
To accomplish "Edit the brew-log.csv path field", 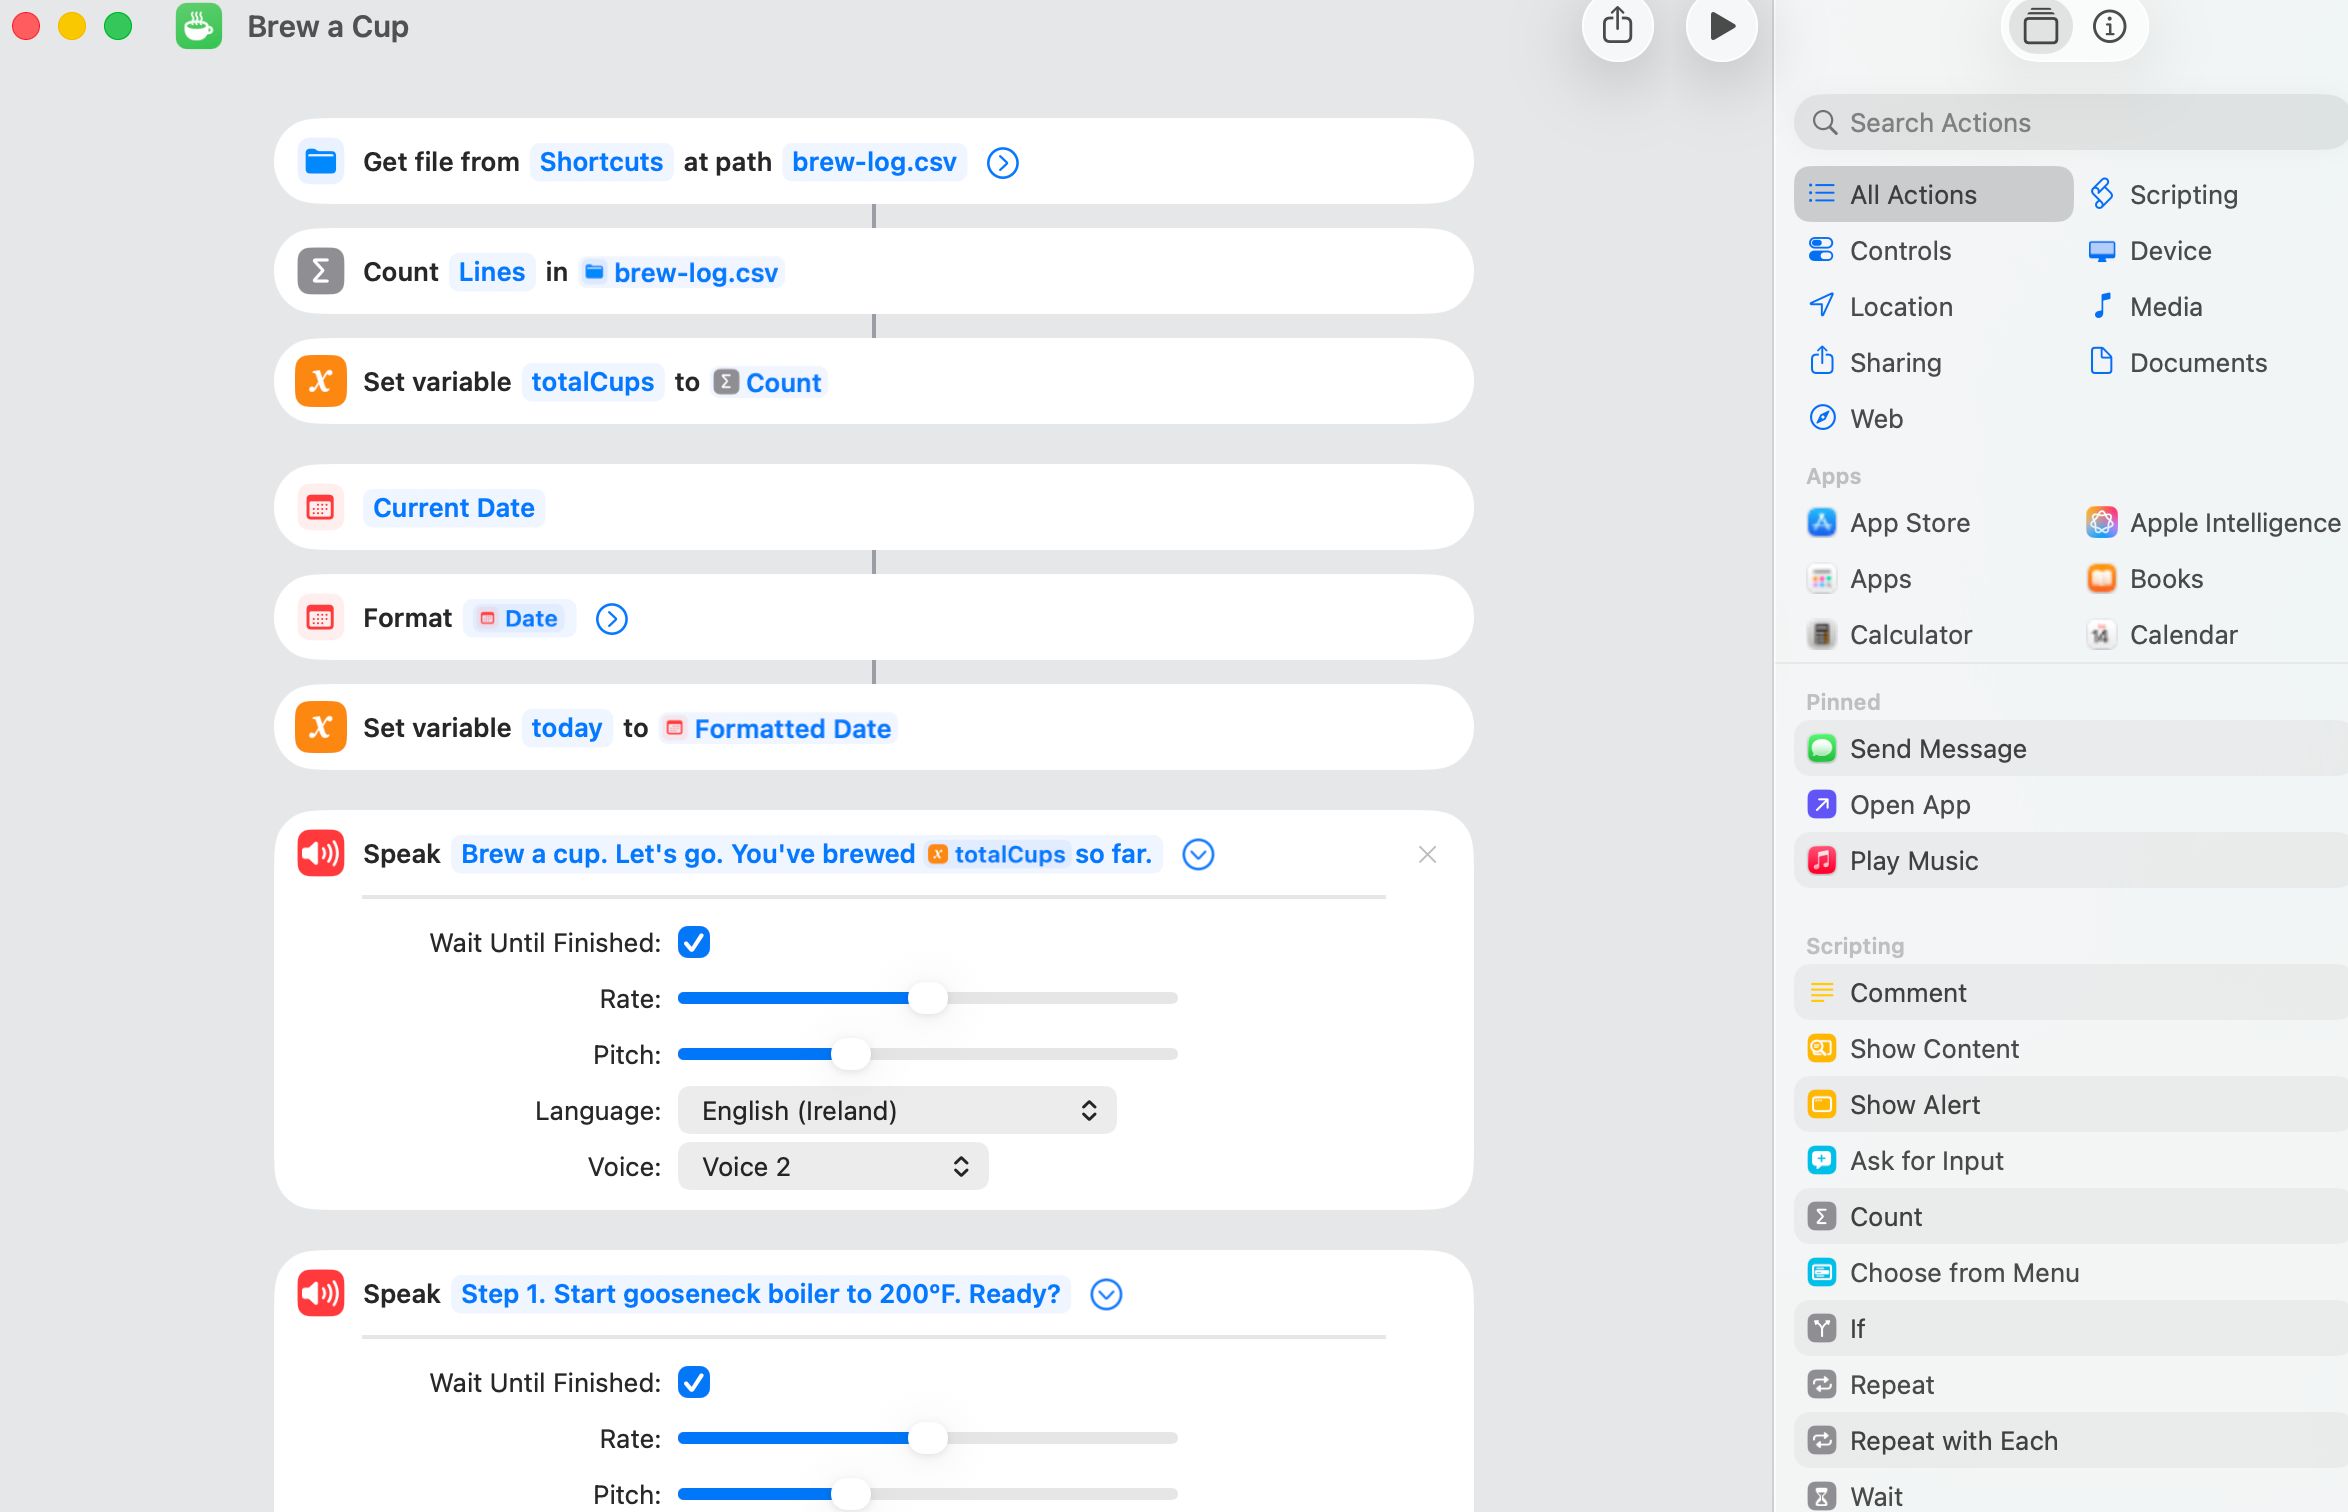I will (x=874, y=162).
